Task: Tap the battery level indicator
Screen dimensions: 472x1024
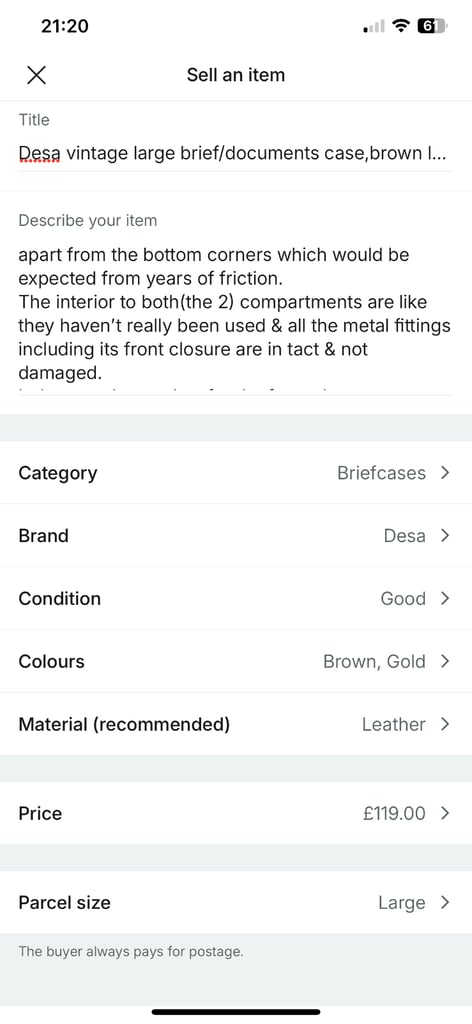Action: tap(431, 26)
